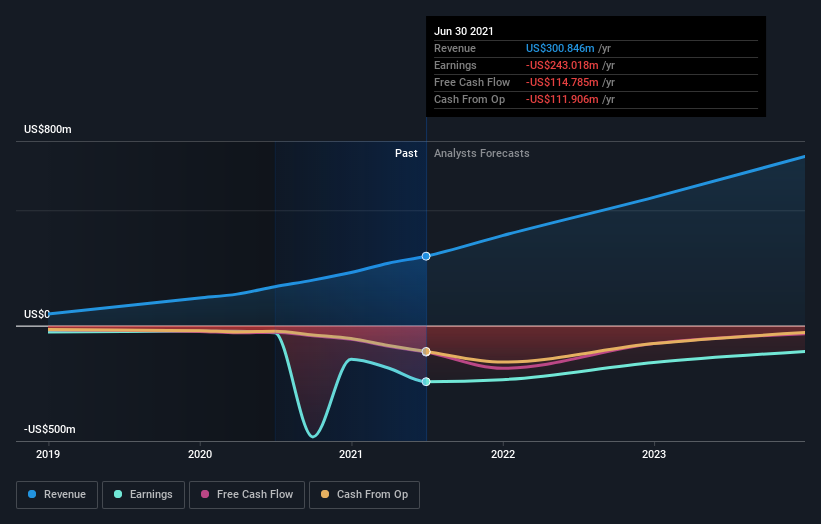Select the 2020 x-axis label
The width and height of the screenshot is (821, 524).
coord(200,454)
